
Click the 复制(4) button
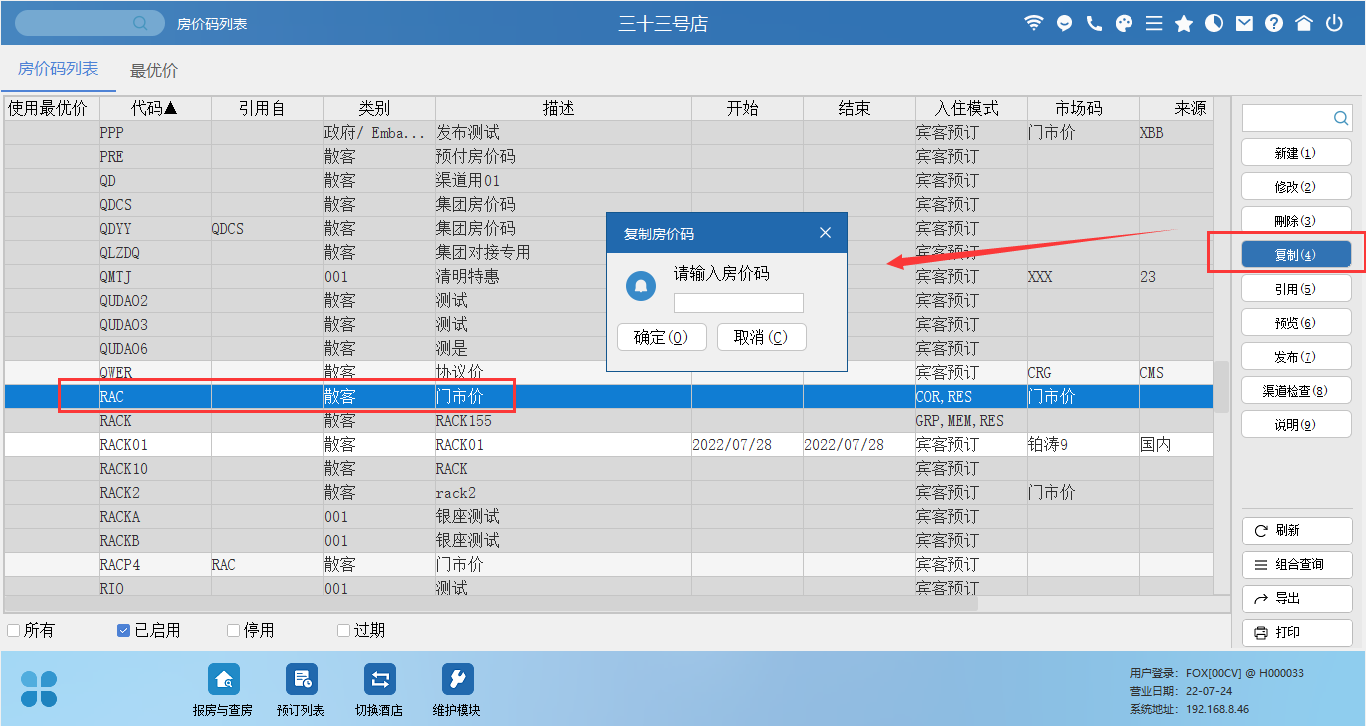pyautogui.click(x=1296, y=255)
